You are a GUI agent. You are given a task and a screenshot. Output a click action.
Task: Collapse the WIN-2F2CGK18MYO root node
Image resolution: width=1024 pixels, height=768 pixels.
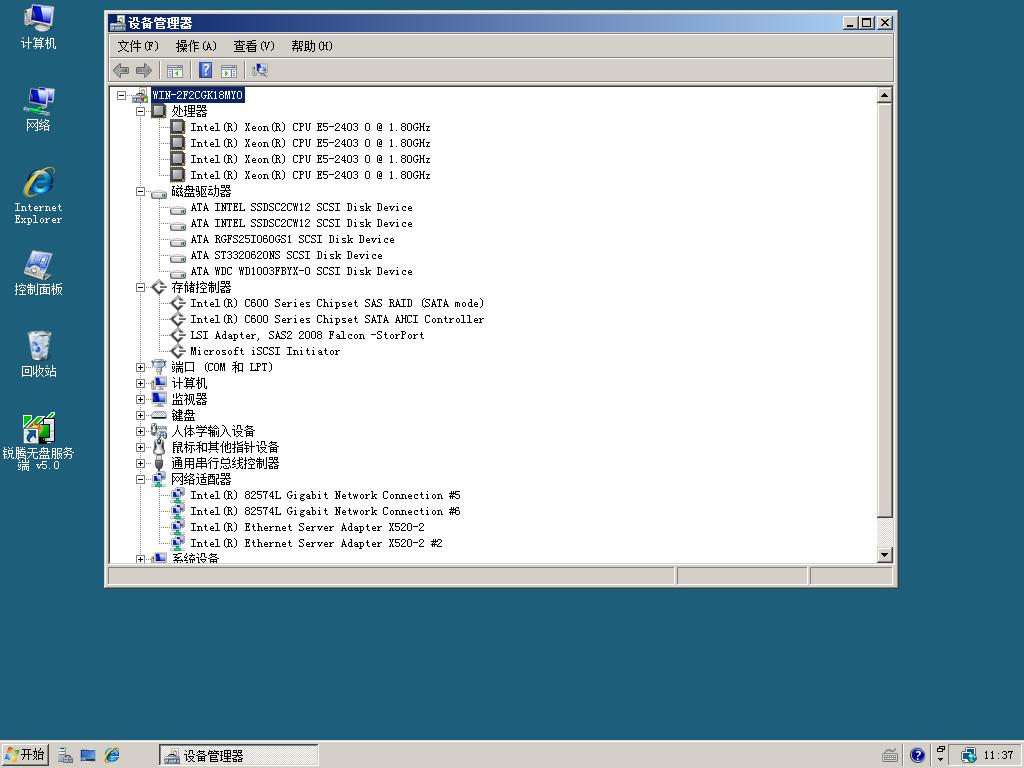tap(121, 95)
